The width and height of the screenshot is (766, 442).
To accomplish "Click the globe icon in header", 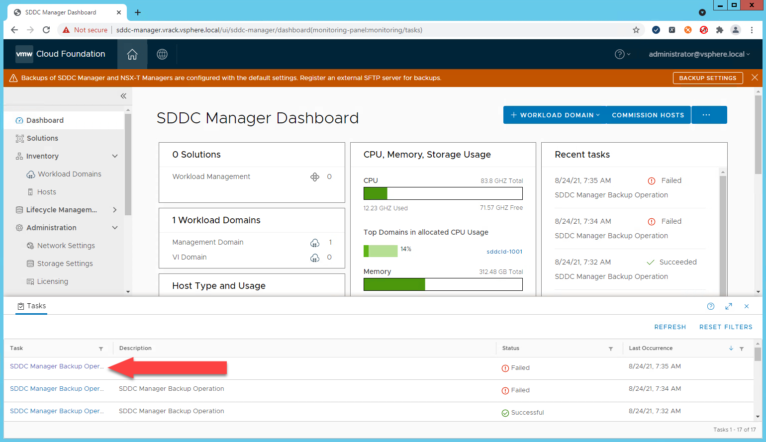I will coord(162,54).
